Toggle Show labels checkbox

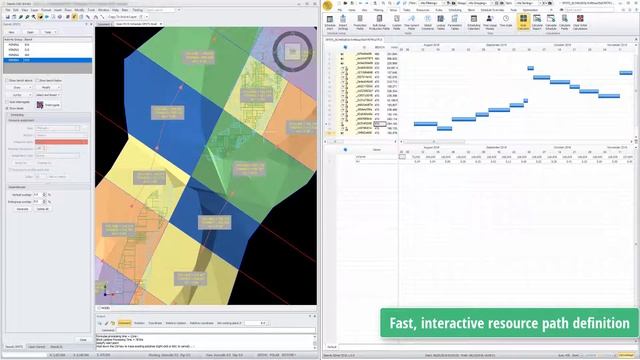(x=7, y=108)
